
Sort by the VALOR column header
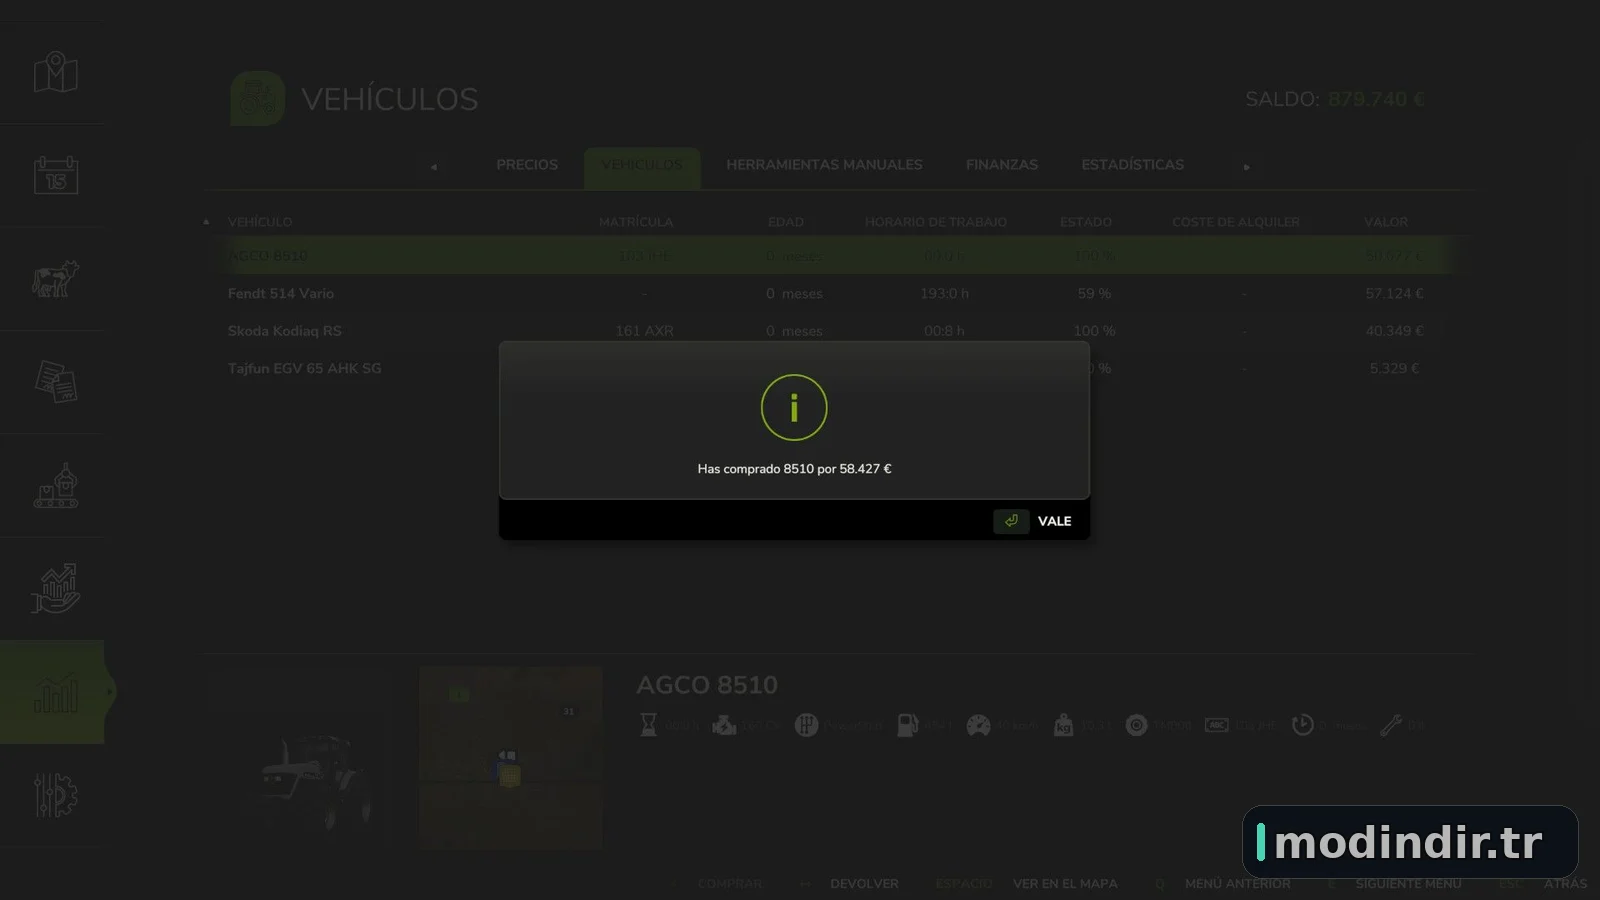click(1386, 222)
